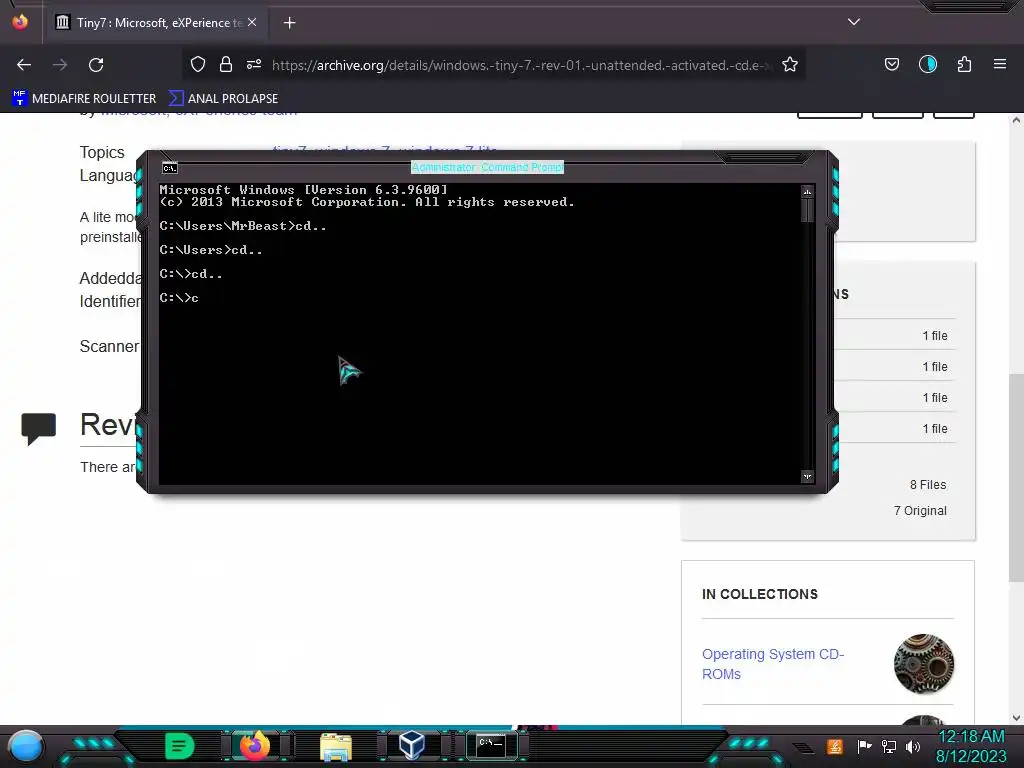Open the half-moon extension icon
The height and width of the screenshot is (768, 1024).
[x=928, y=64]
